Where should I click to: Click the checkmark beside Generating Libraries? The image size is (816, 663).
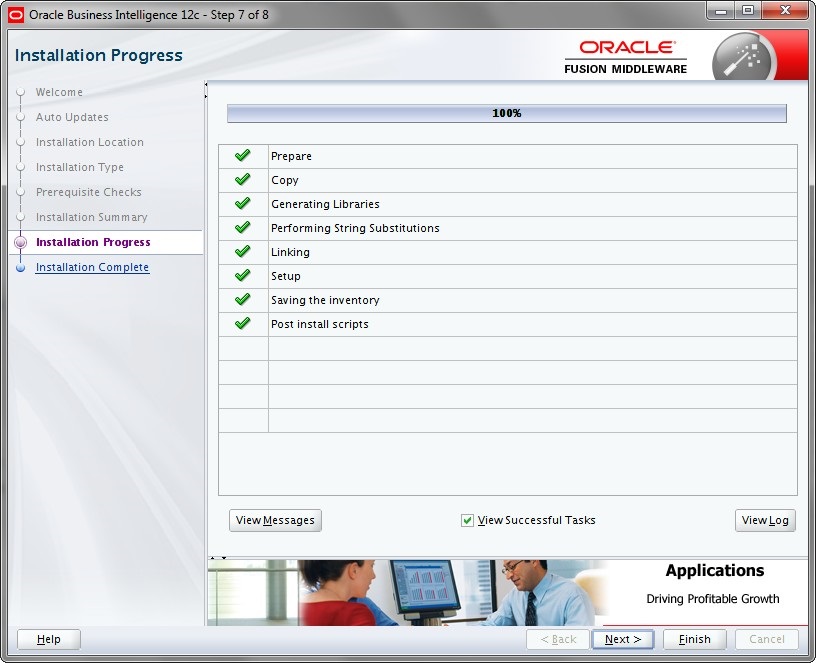coord(243,203)
